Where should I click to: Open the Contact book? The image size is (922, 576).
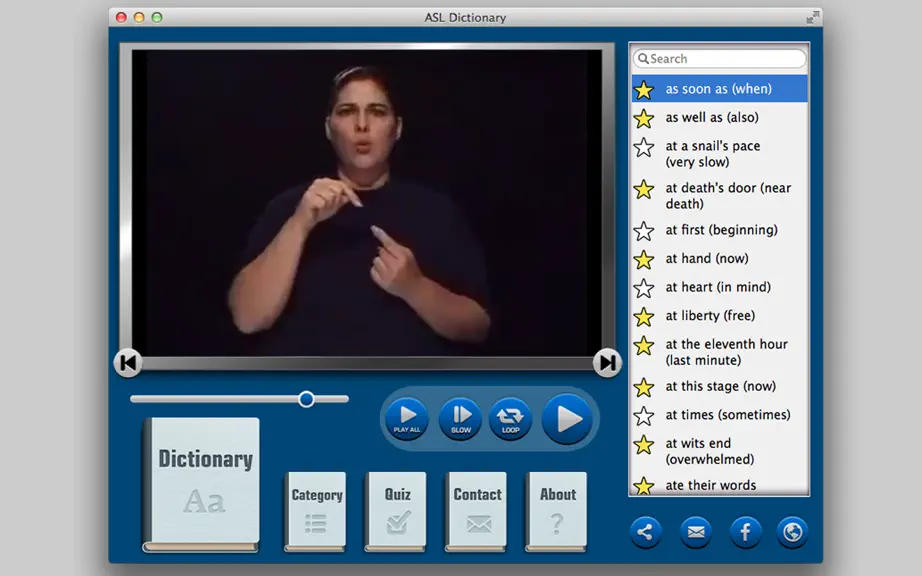click(476, 511)
